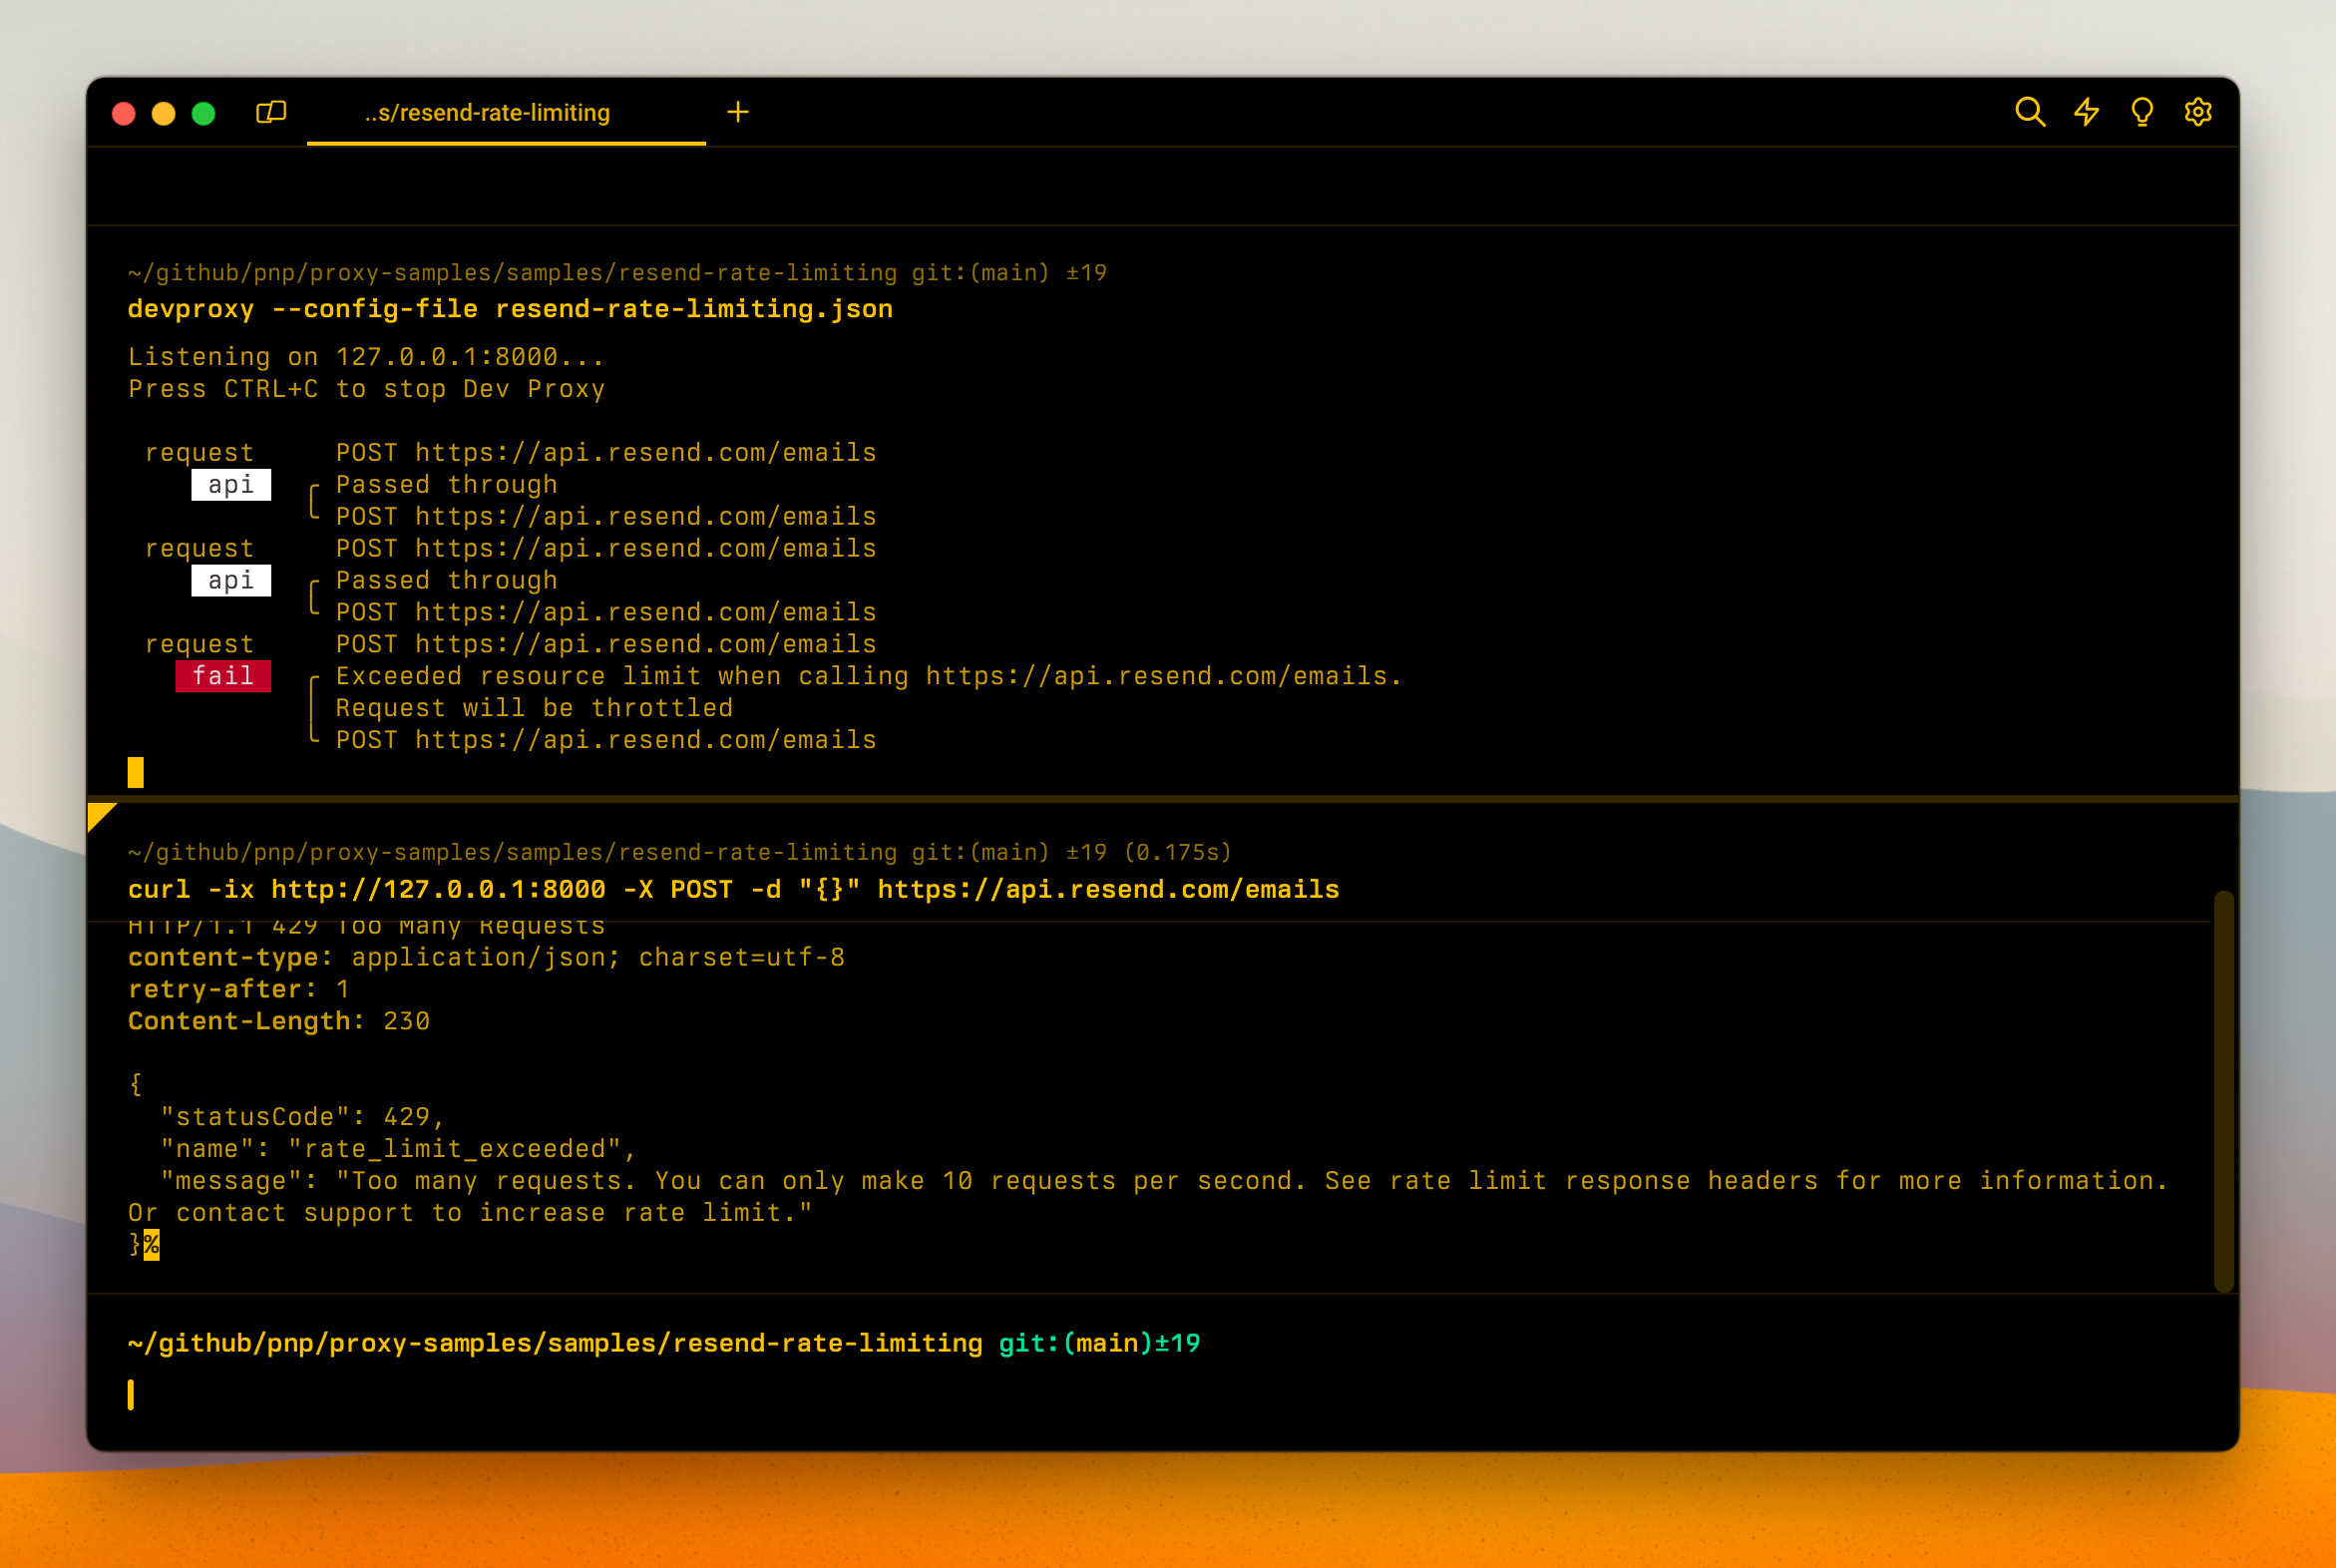This screenshot has height=1568, width=2336.
Task: Open terminal search with the magnifying glass icon
Action: pos(2030,113)
